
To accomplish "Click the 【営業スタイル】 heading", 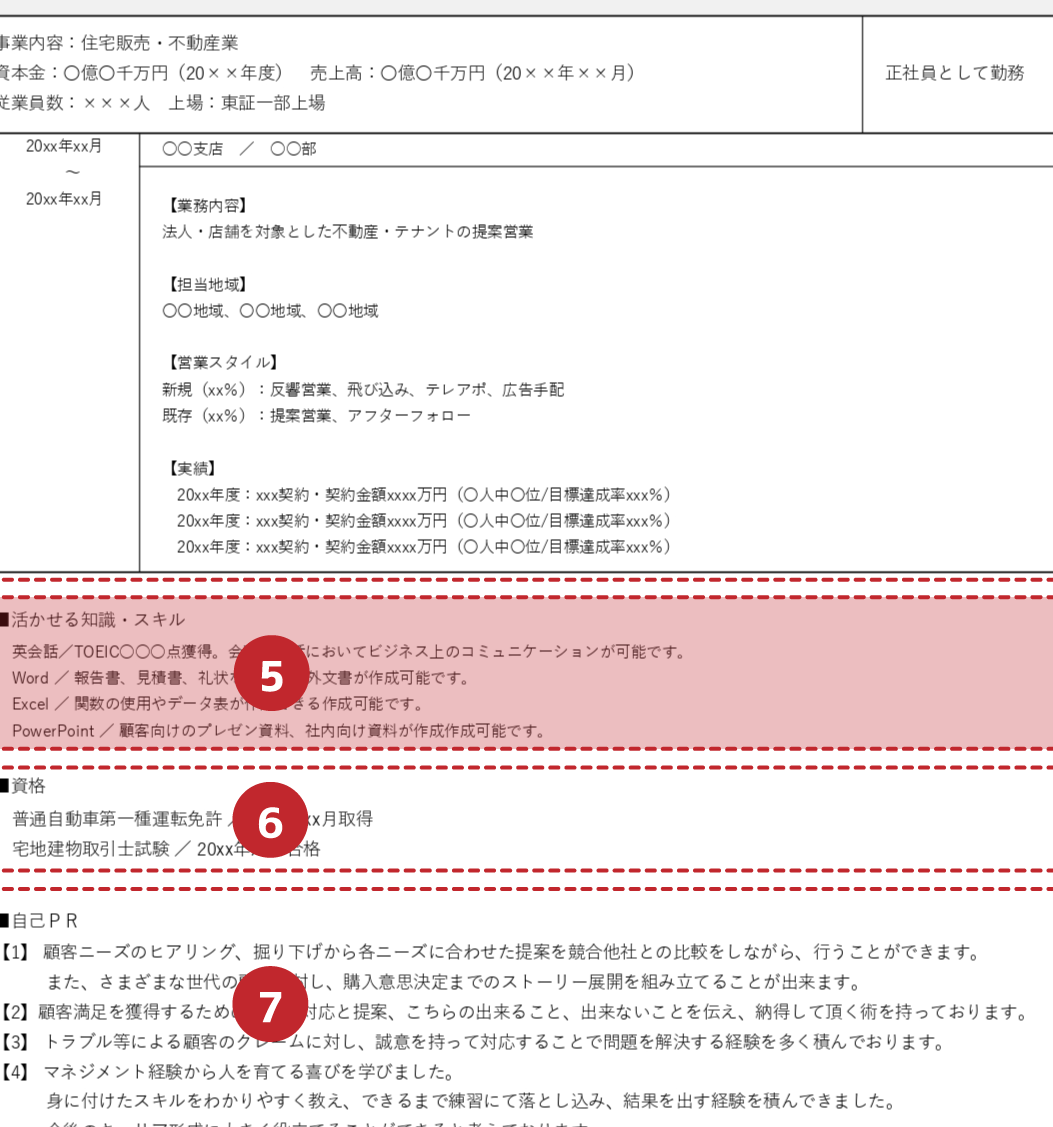I will 221,362.
